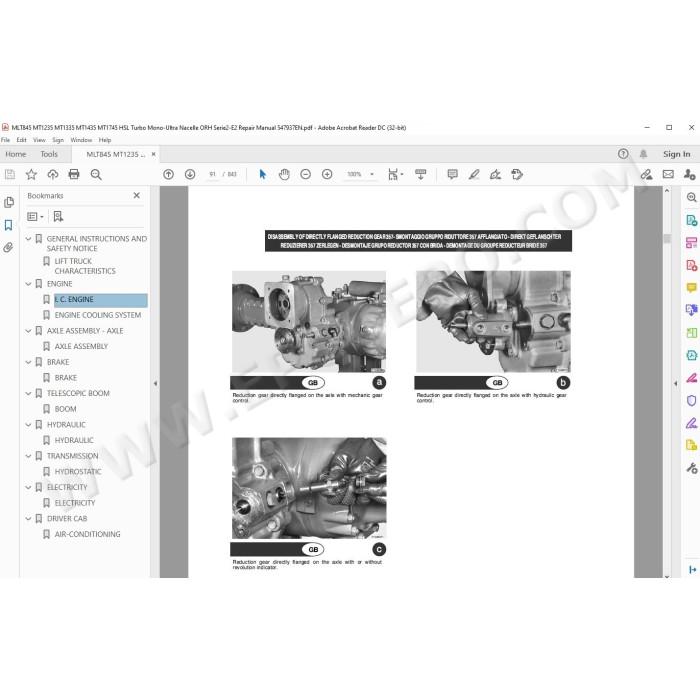Open notifications bell
The width and height of the screenshot is (700, 700).
[643, 154]
